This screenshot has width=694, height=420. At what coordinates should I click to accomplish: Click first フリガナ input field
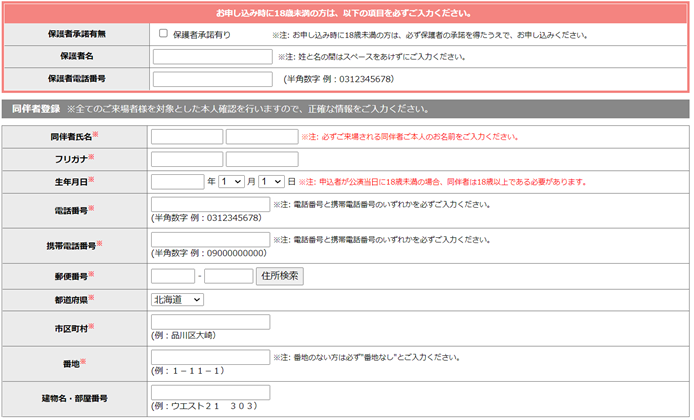[186, 159]
